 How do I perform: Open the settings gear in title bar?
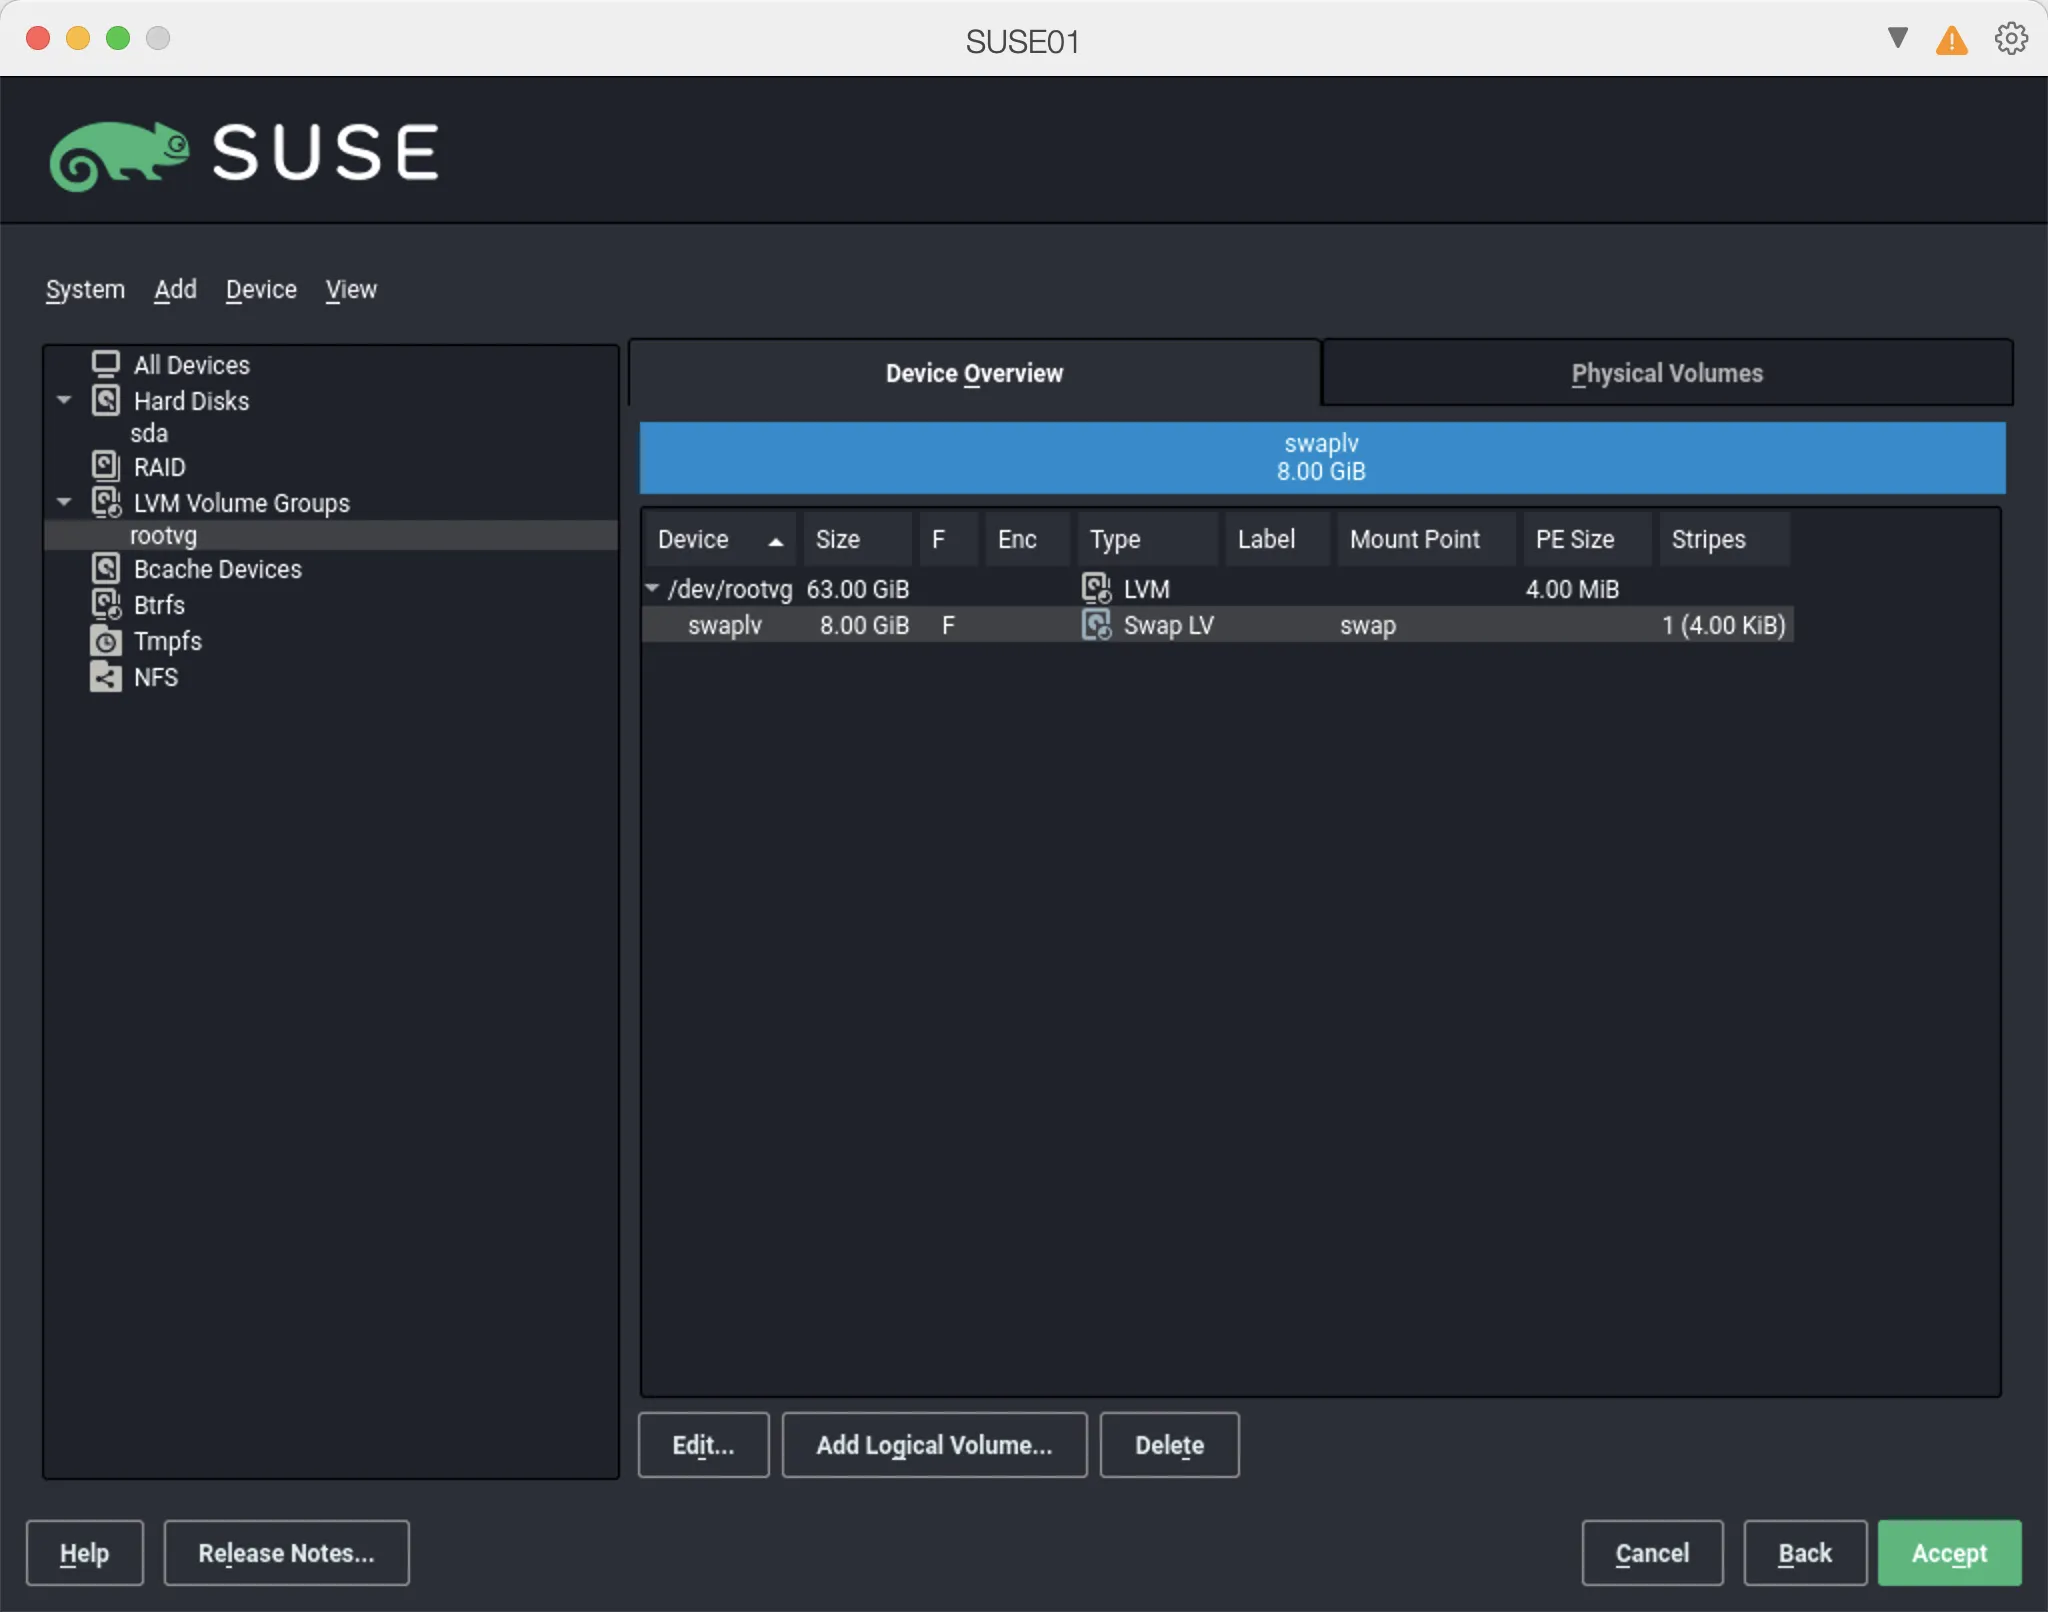click(2009, 38)
